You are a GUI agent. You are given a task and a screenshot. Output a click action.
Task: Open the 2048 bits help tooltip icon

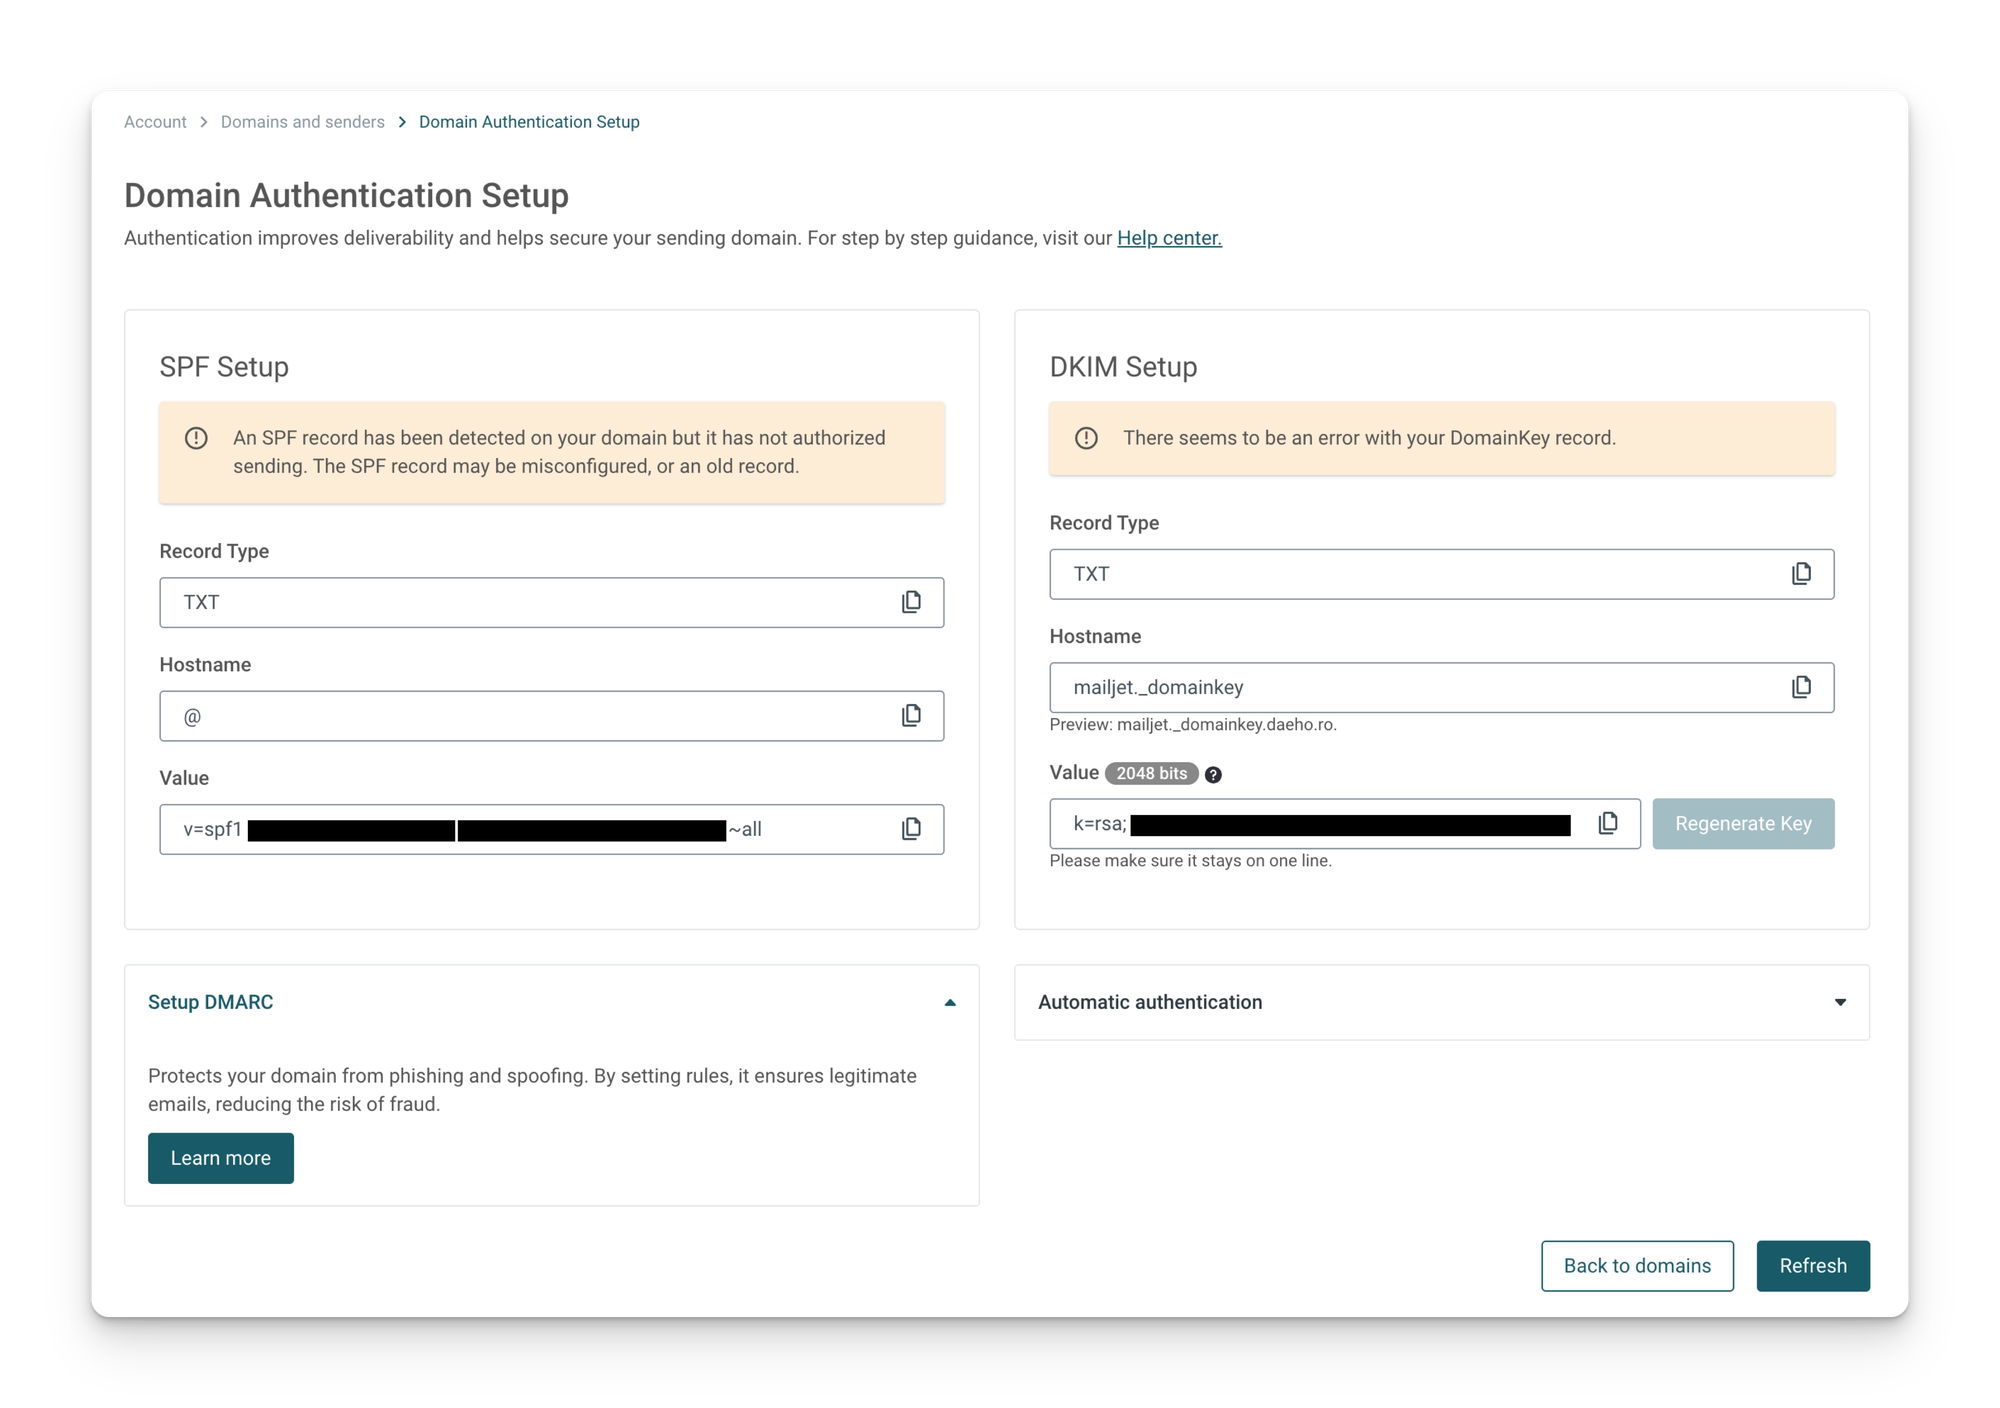1213,775
